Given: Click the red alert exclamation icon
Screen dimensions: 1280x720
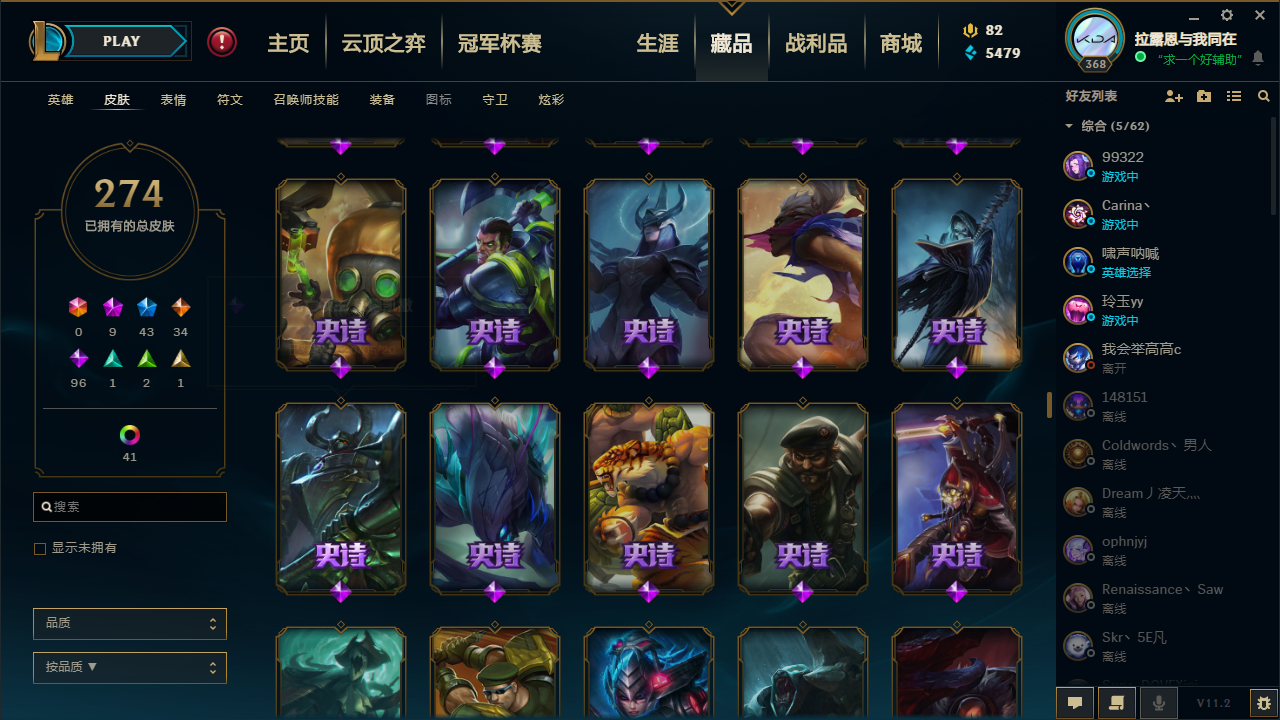Looking at the screenshot, I should pyautogui.click(x=222, y=42).
